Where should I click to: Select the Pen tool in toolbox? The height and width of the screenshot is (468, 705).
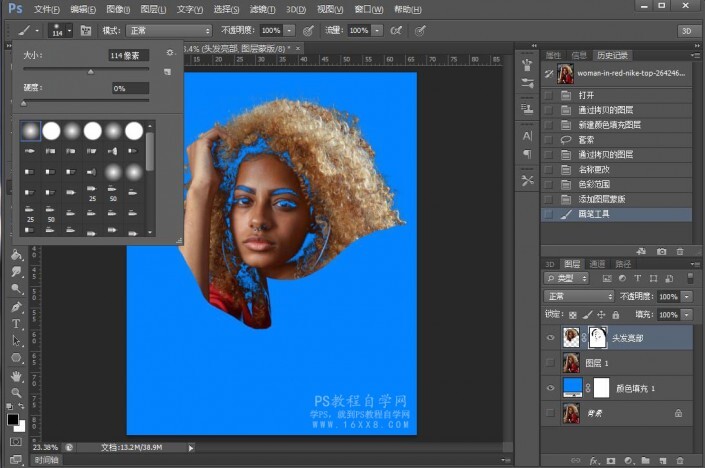pyautogui.click(x=16, y=307)
